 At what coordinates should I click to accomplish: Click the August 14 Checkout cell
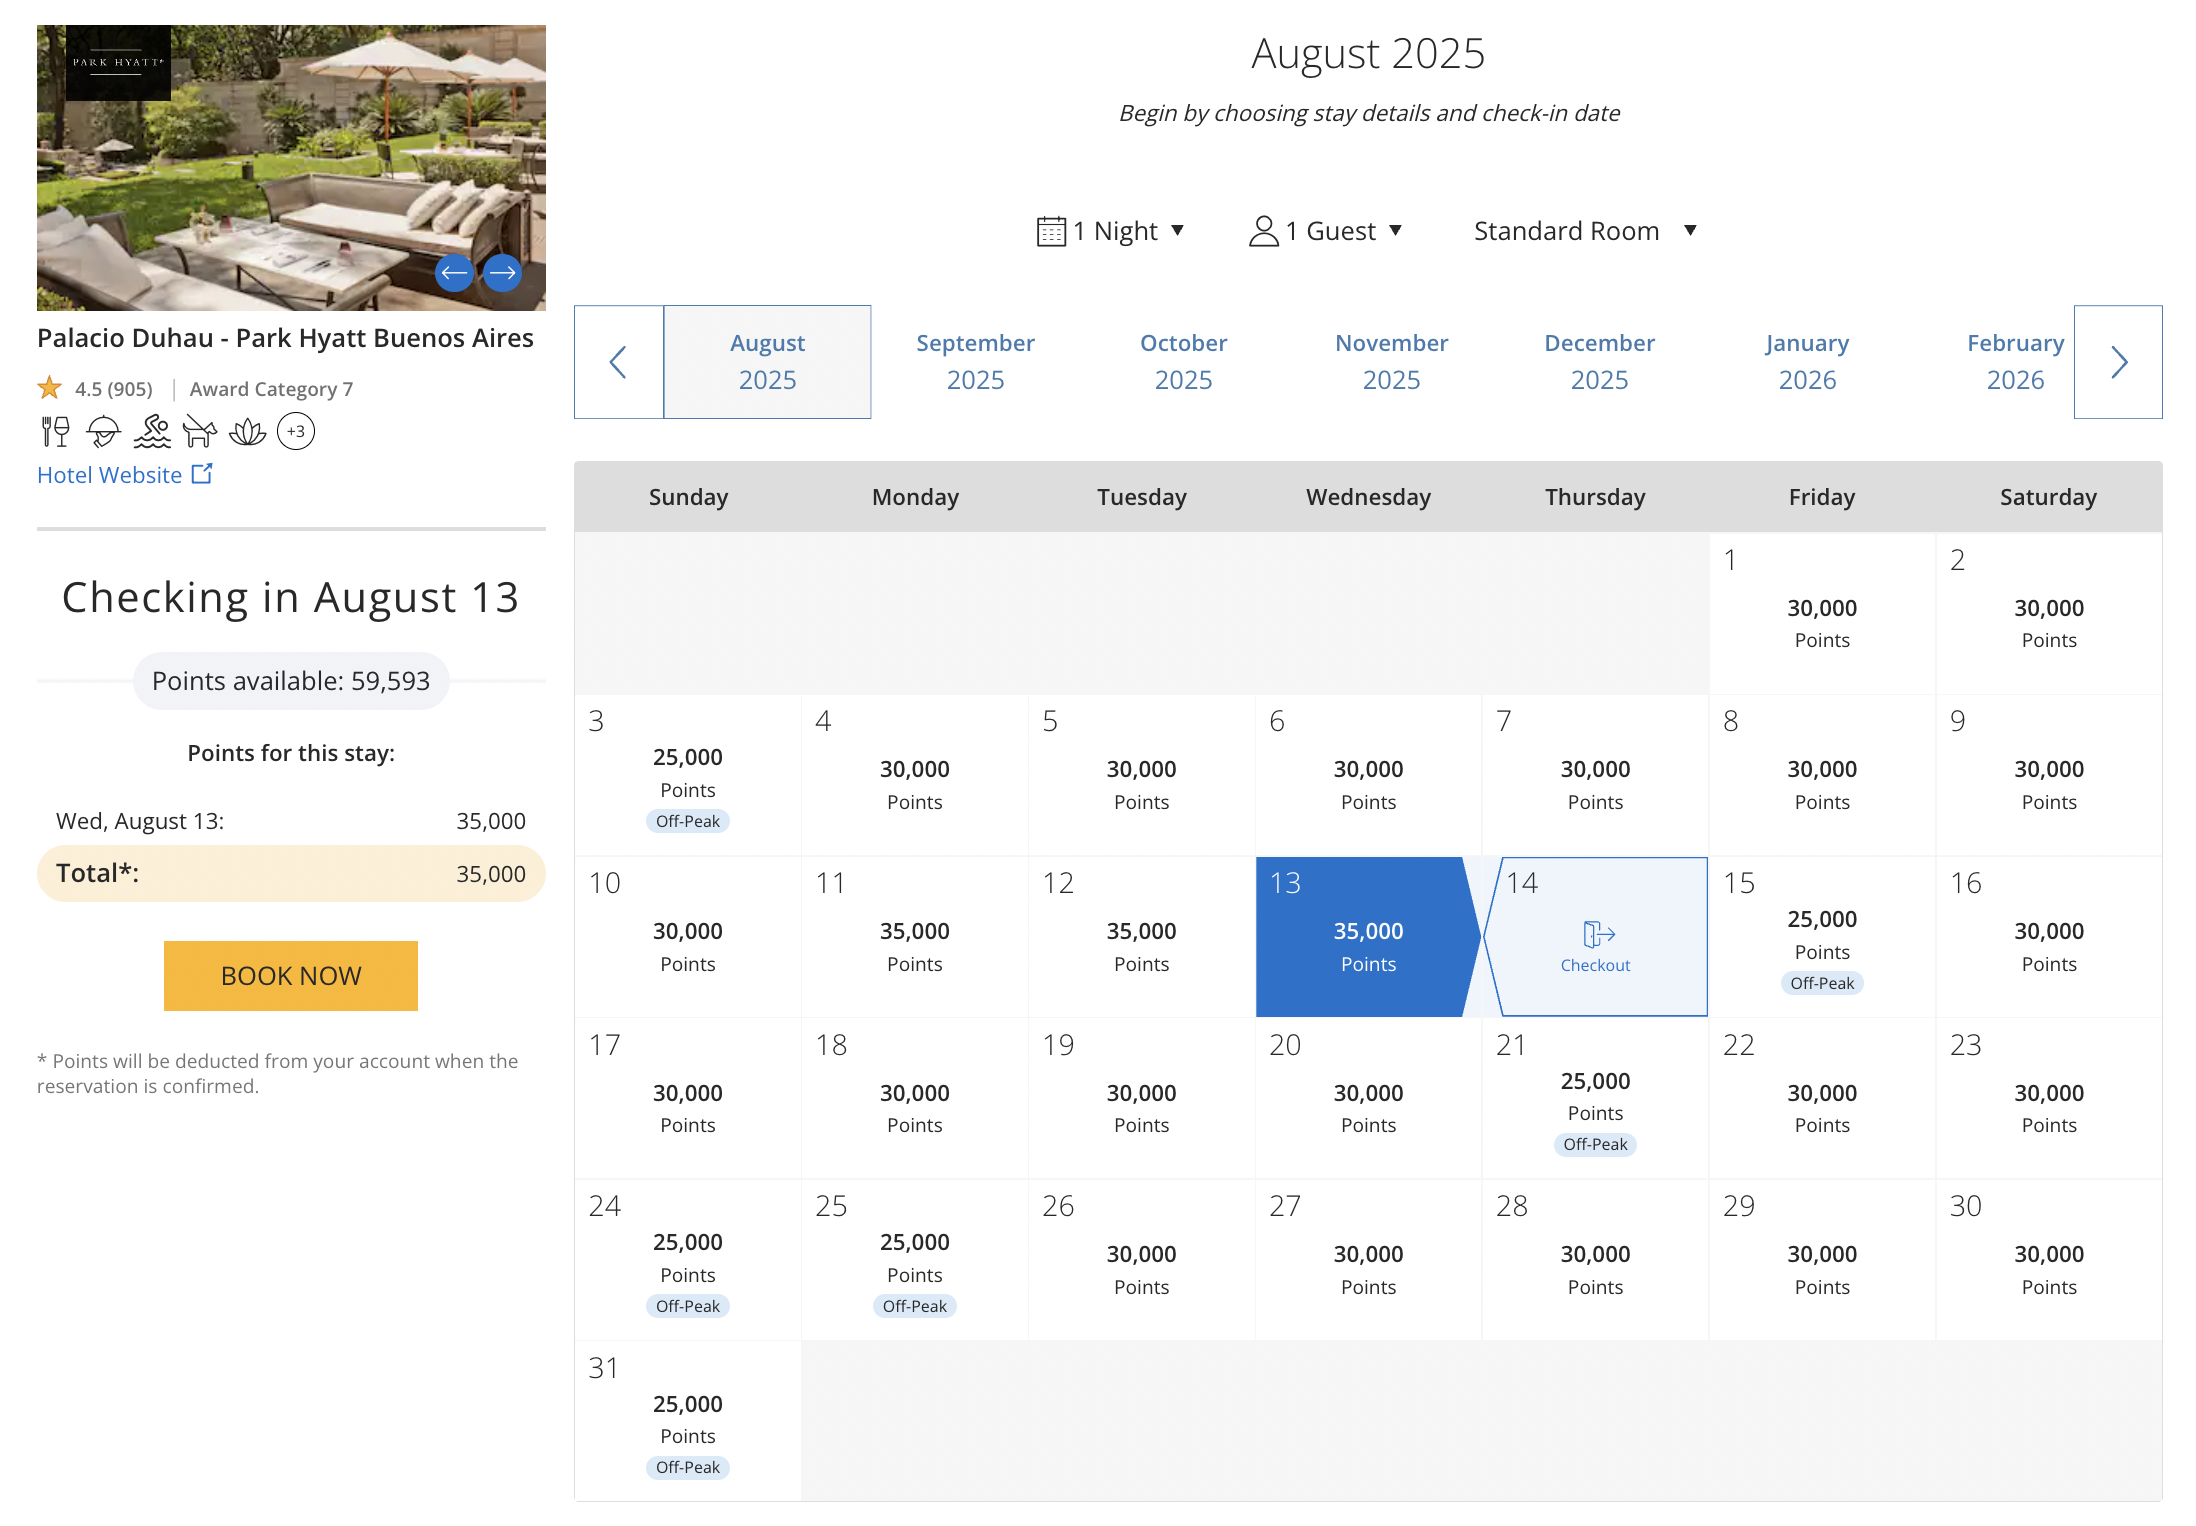tap(1596, 937)
